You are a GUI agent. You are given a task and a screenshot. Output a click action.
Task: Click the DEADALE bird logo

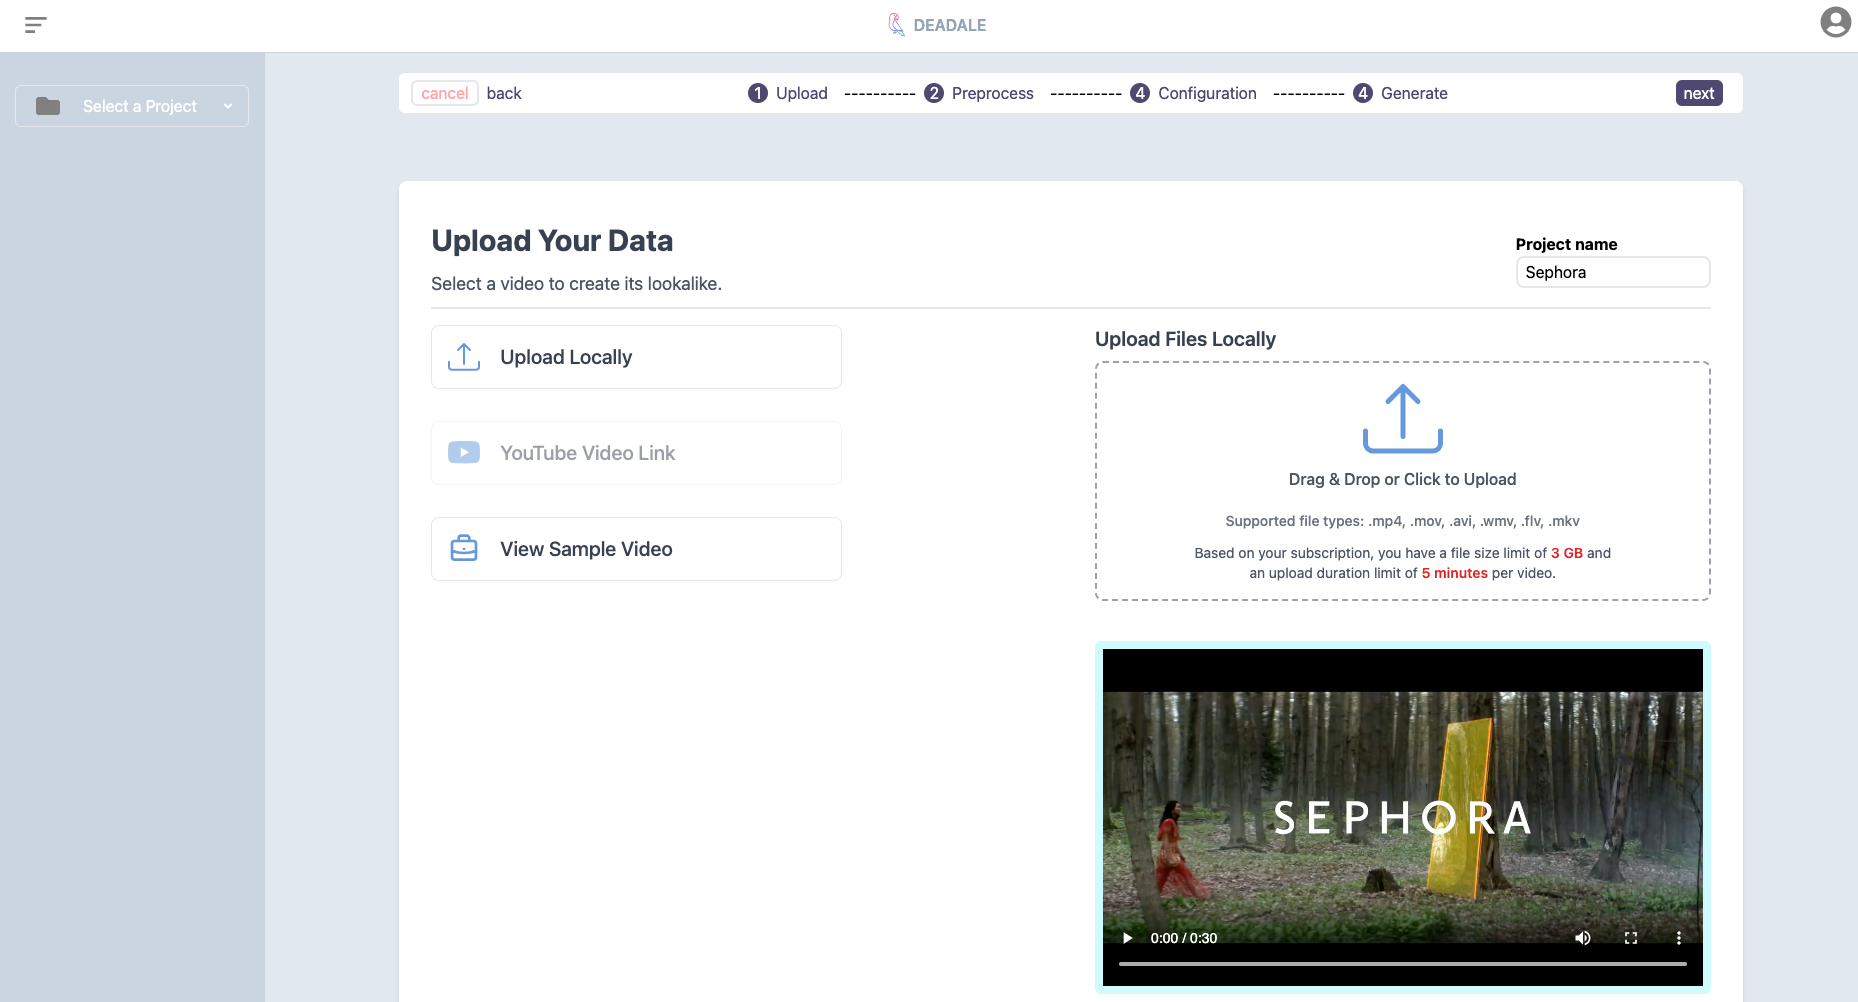896,24
